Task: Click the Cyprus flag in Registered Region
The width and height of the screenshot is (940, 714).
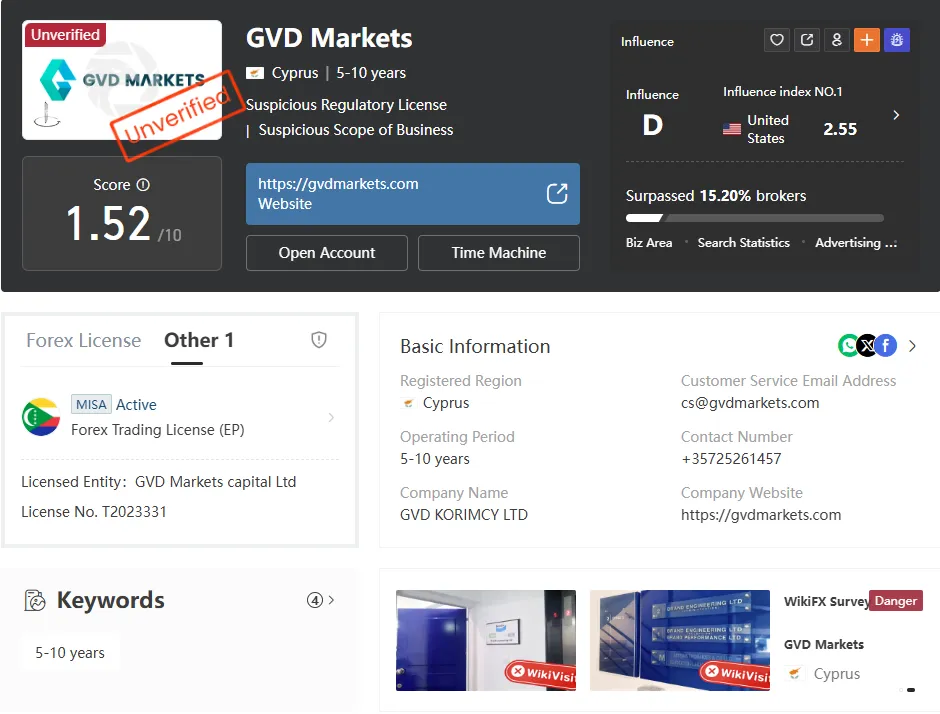Action: (x=408, y=403)
